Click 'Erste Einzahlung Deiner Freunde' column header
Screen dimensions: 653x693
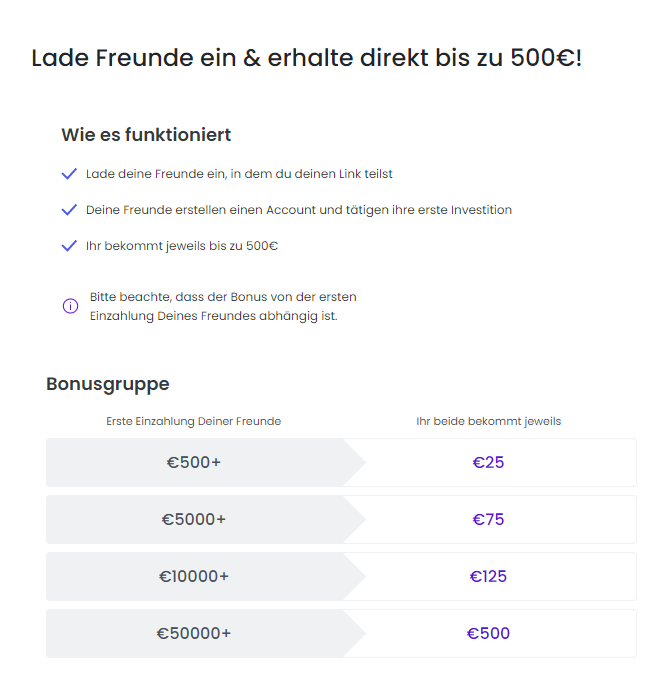pos(194,421)
